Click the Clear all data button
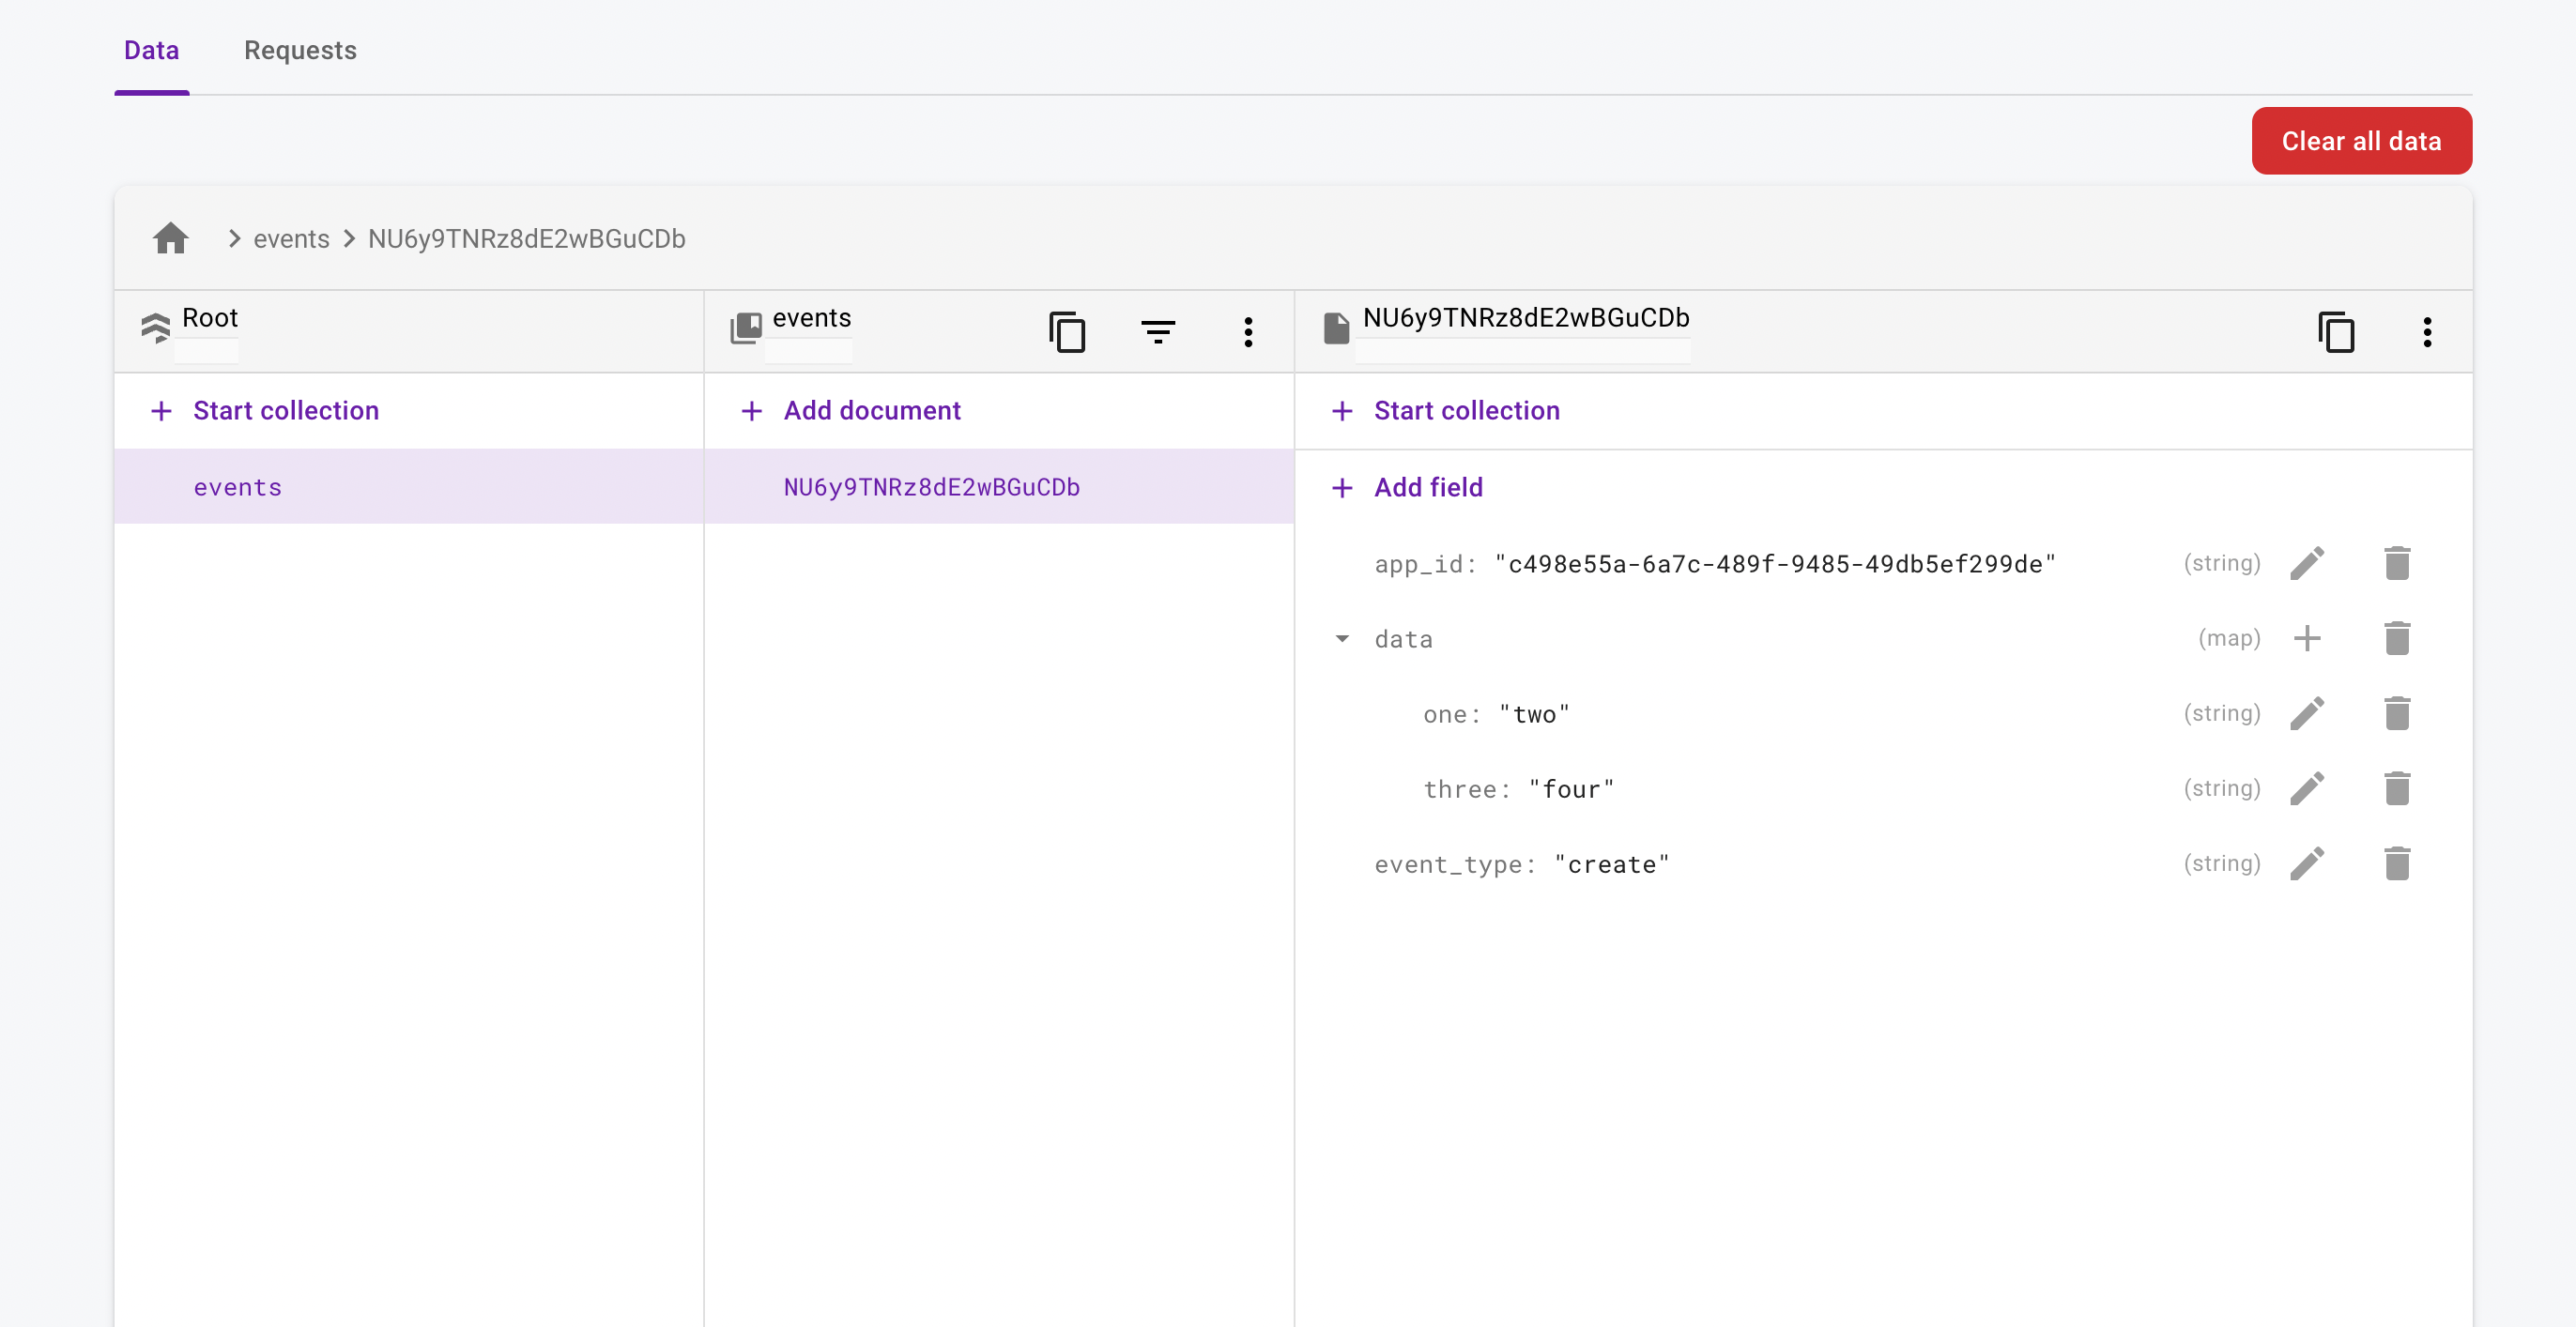The height and width of the screenshot is (1327, 2576). [x=2361, y=140]
